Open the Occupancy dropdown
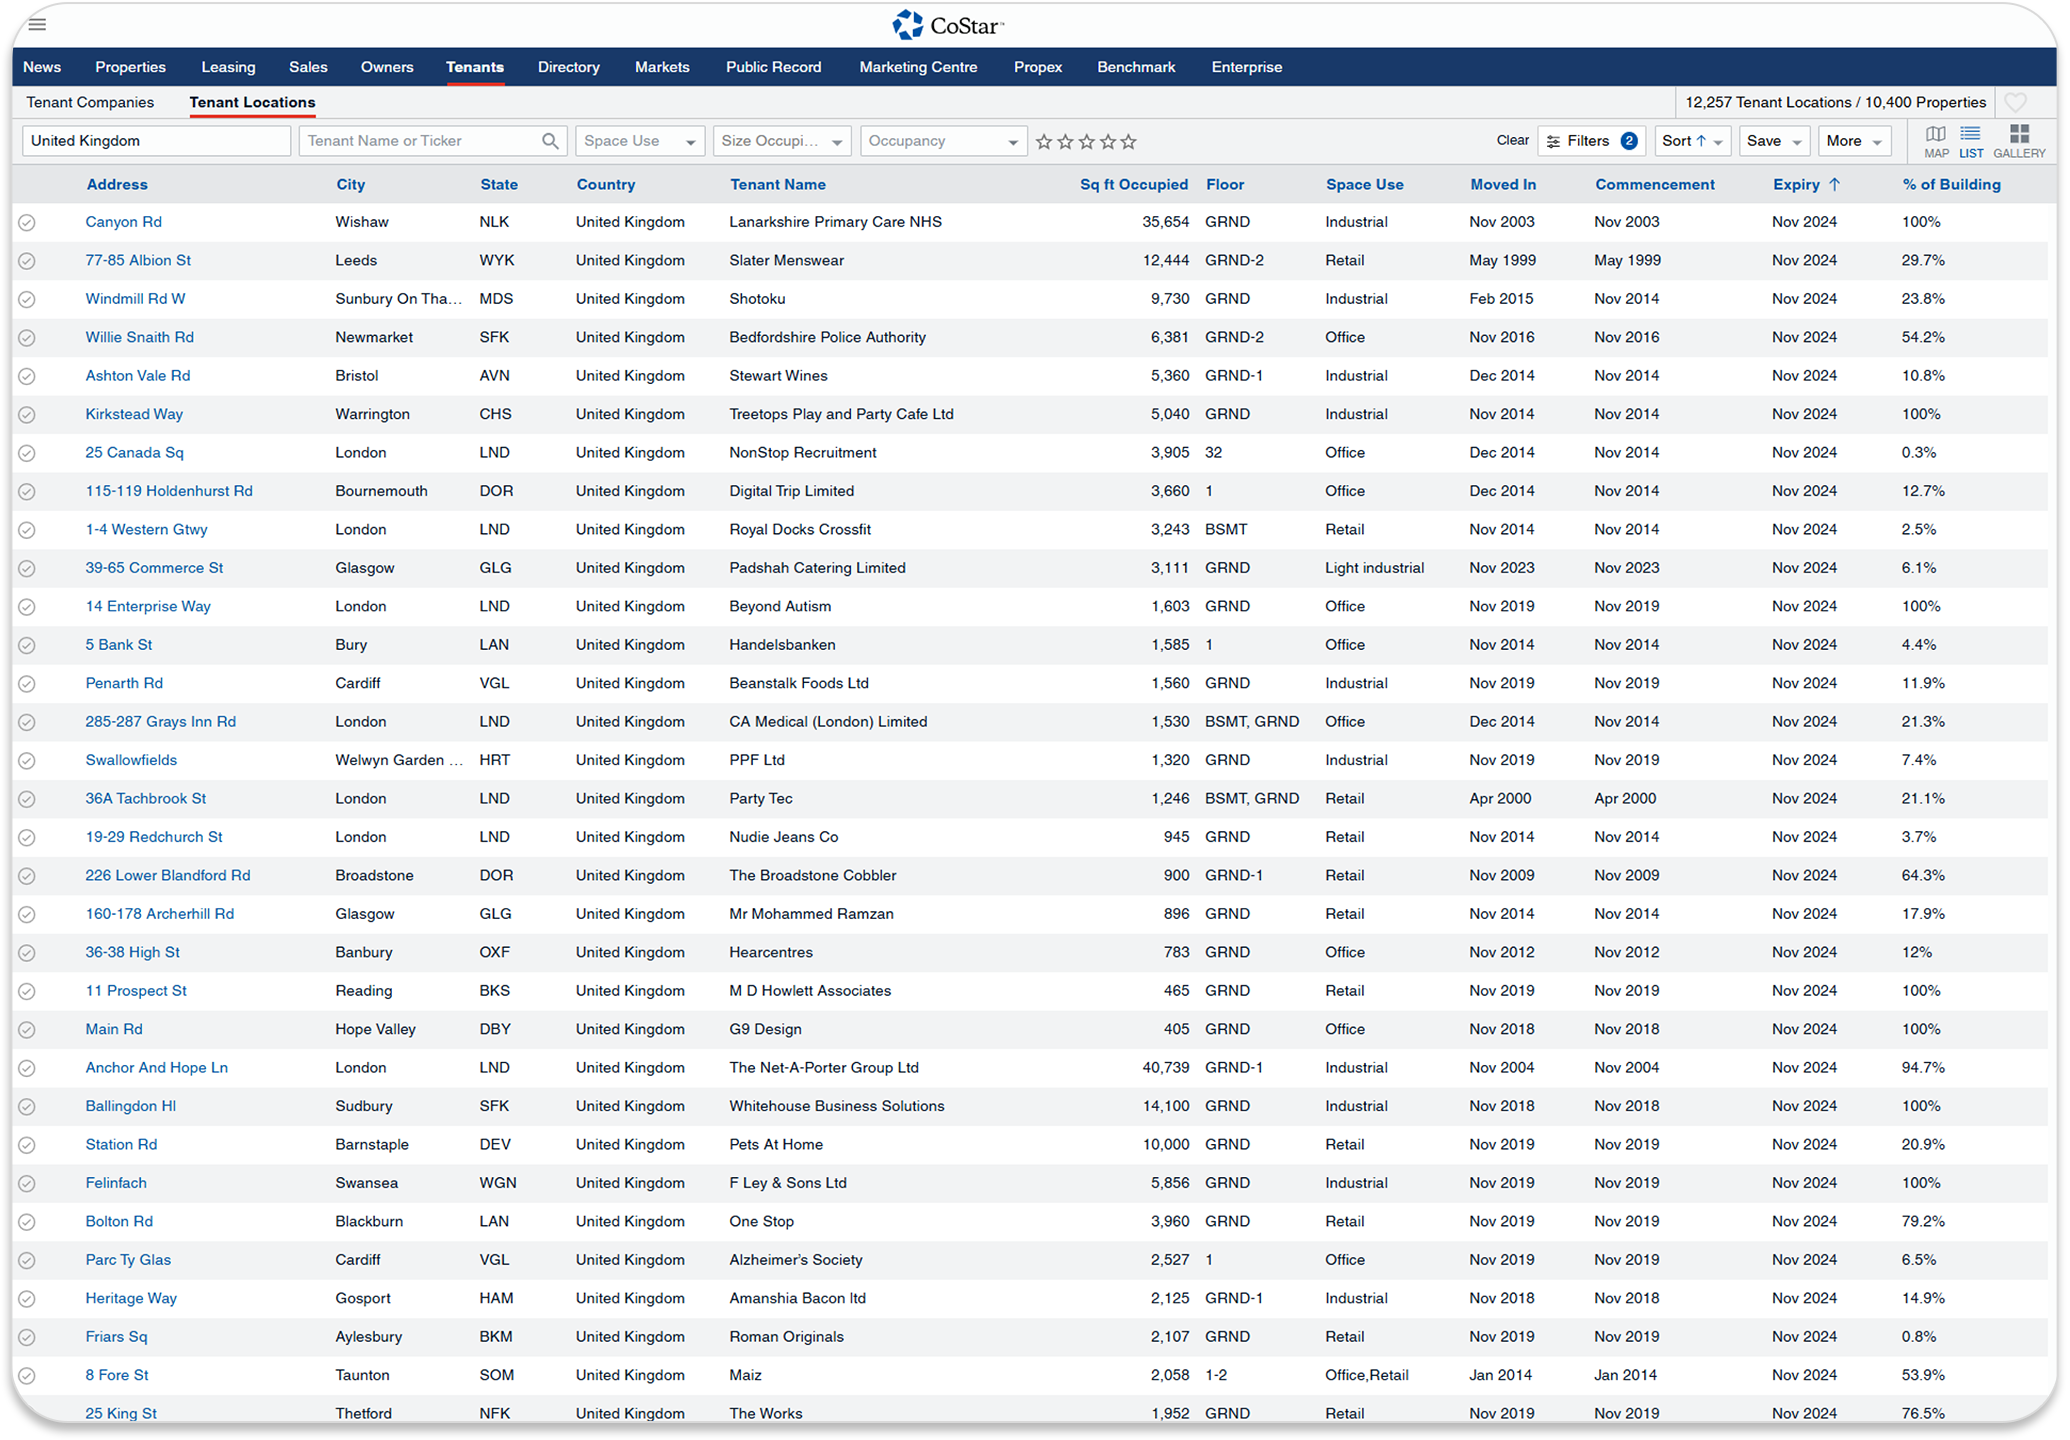 tap(942, 141)
